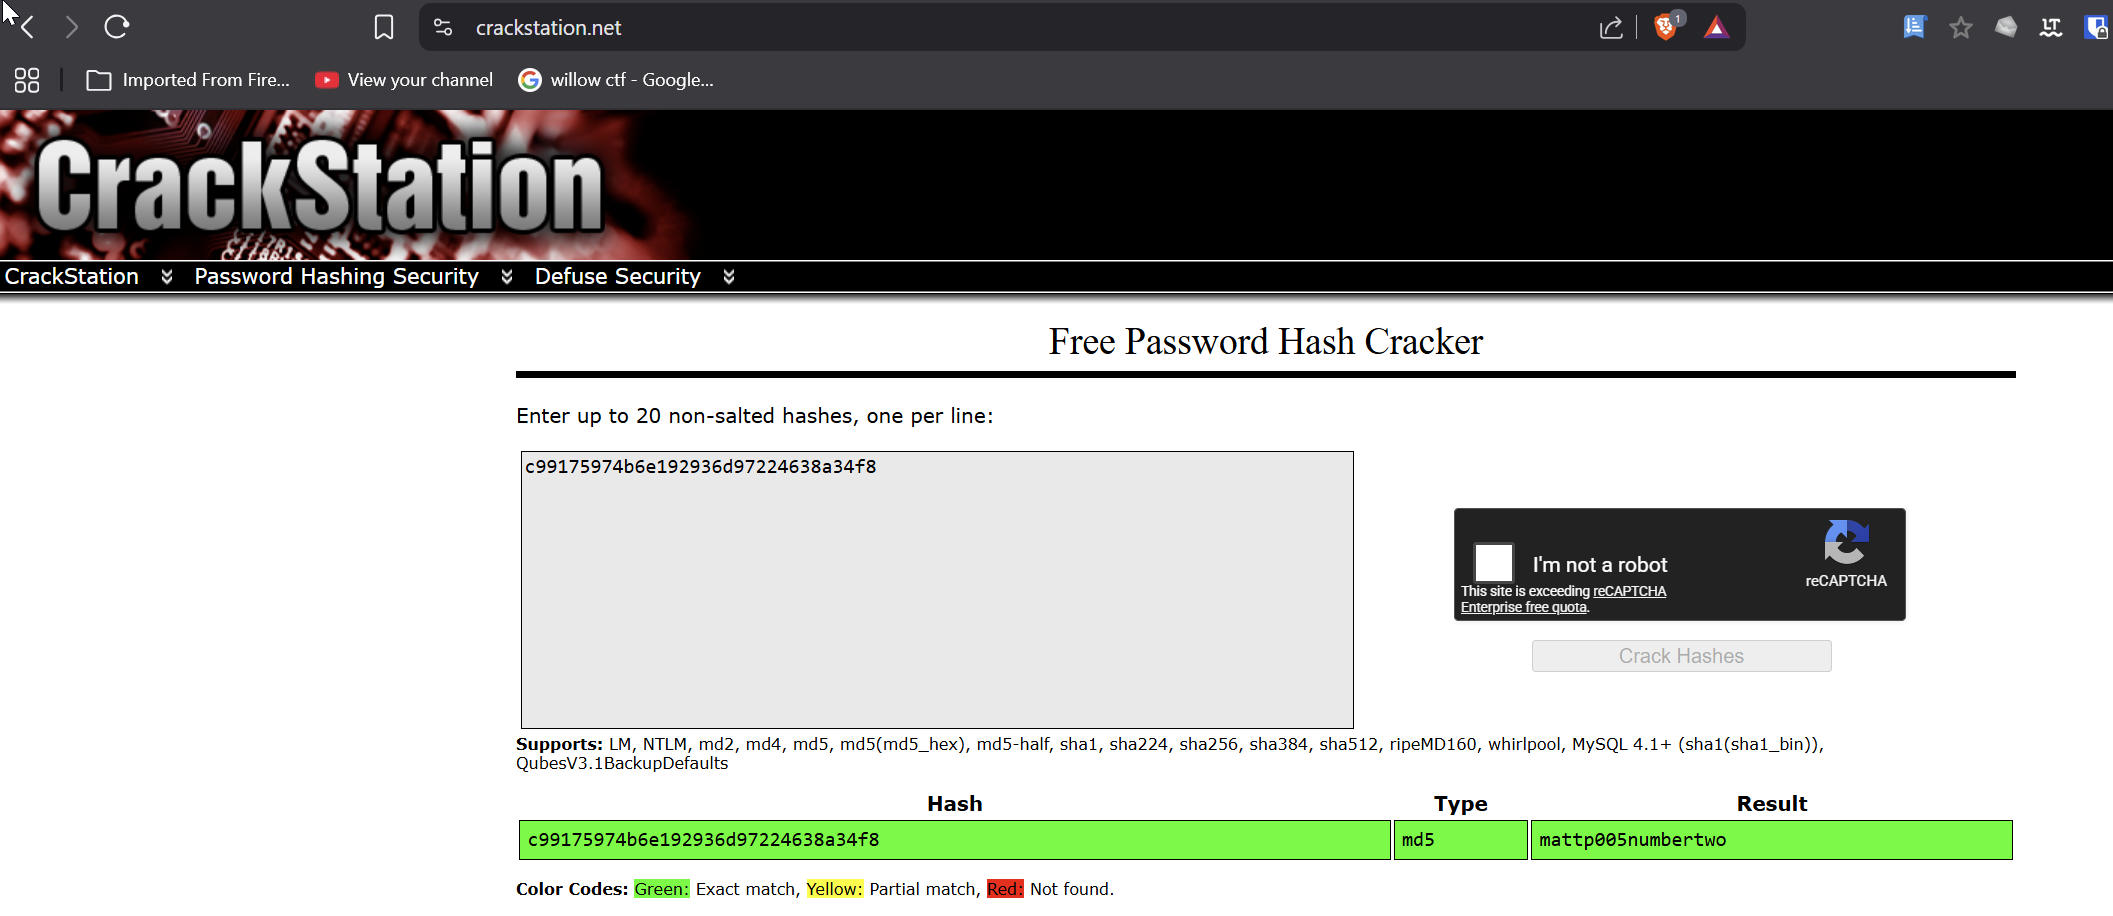Open willow ctf - Google bookmark
The width and height of the screenshot is (2113, 916).
[x=616, y=80]
